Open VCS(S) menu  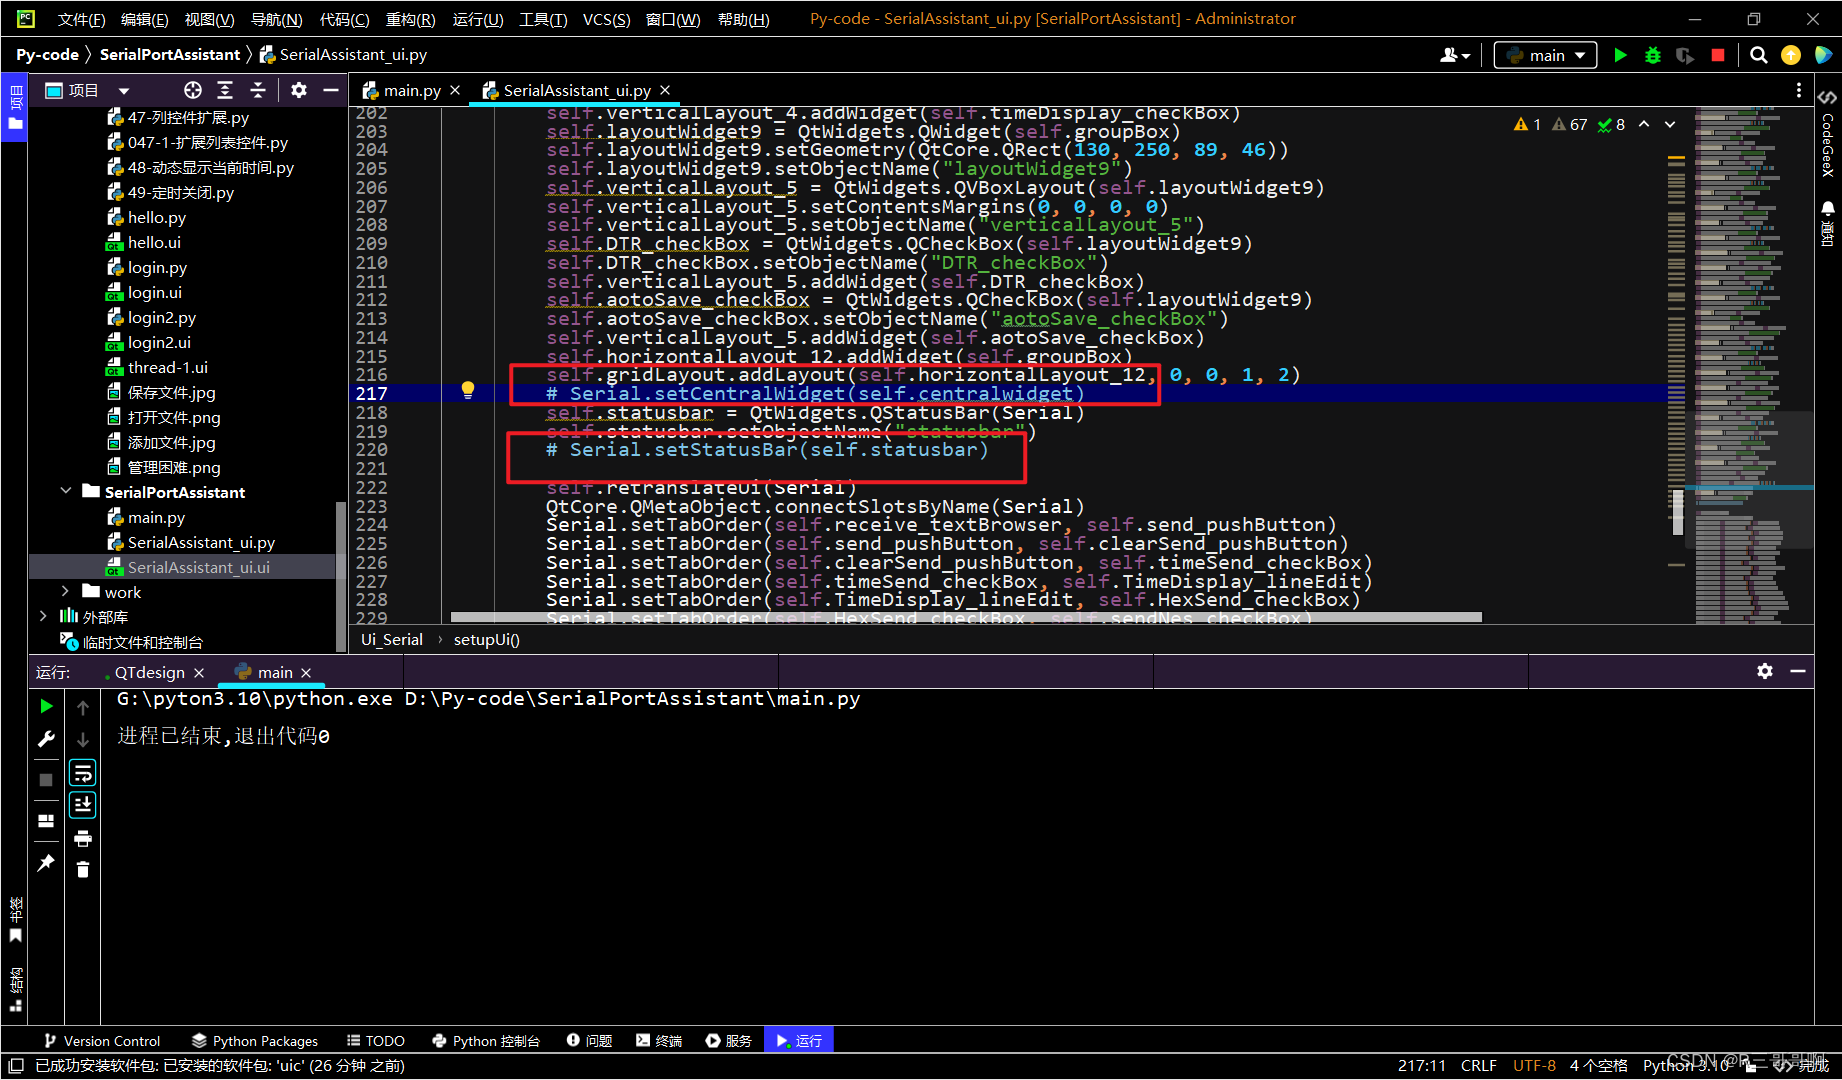[x=606, y=19]
